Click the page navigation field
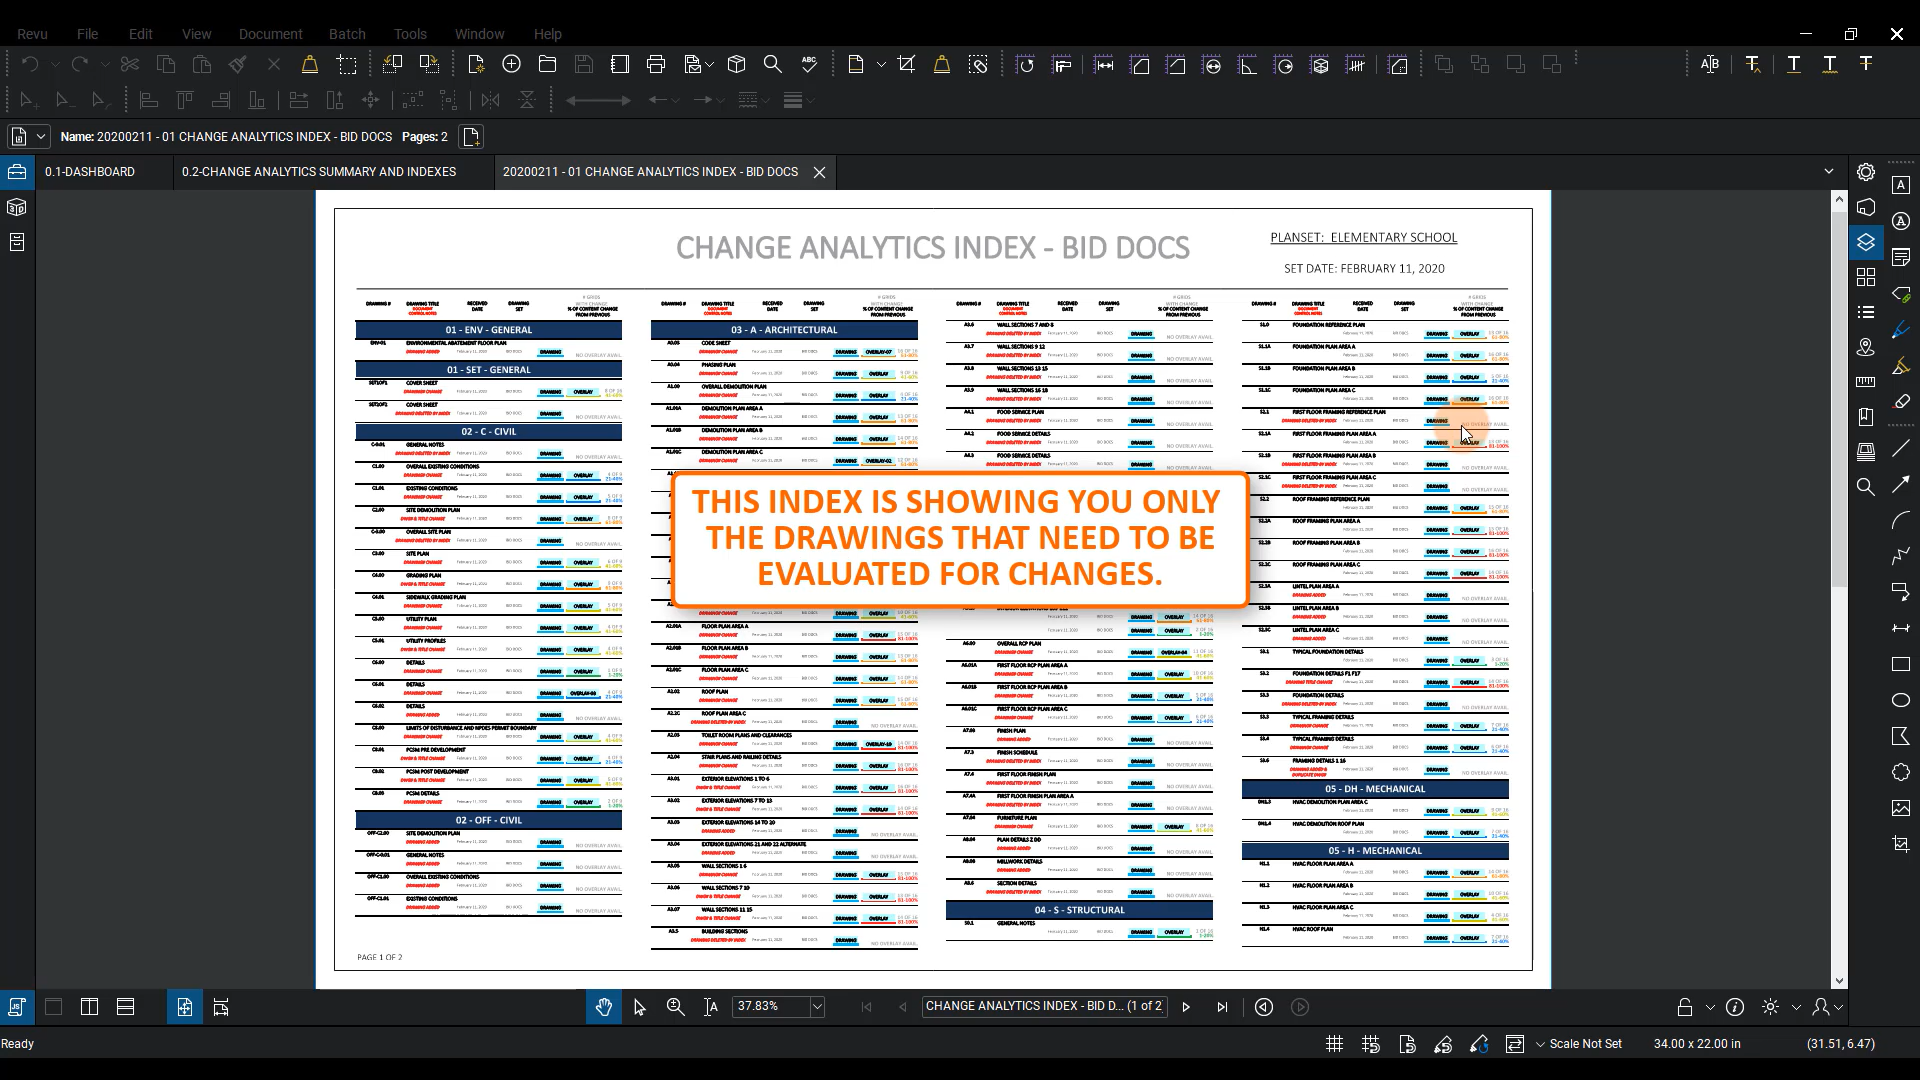The image size is (1920, 1080). pyautogui.click(x=1043, y=1007)
